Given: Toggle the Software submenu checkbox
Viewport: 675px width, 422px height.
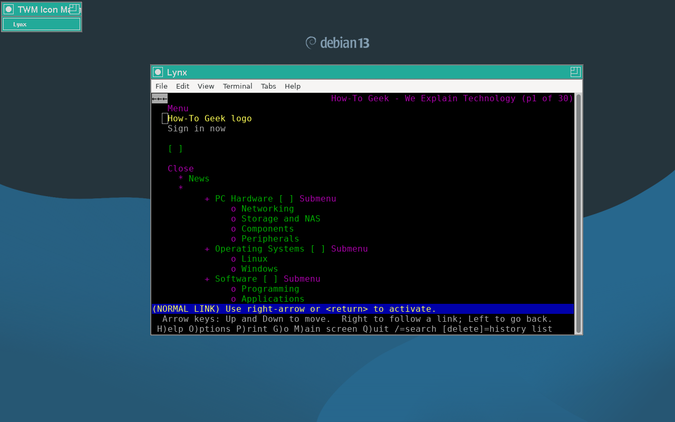Looking at the screenshot, I should click(270, 279).
